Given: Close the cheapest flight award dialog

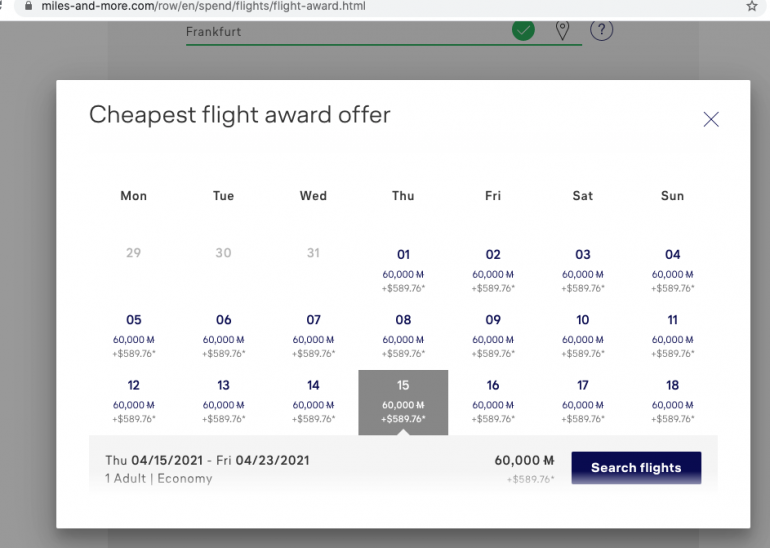Looking at the screenshot, I should pos(711,119).
